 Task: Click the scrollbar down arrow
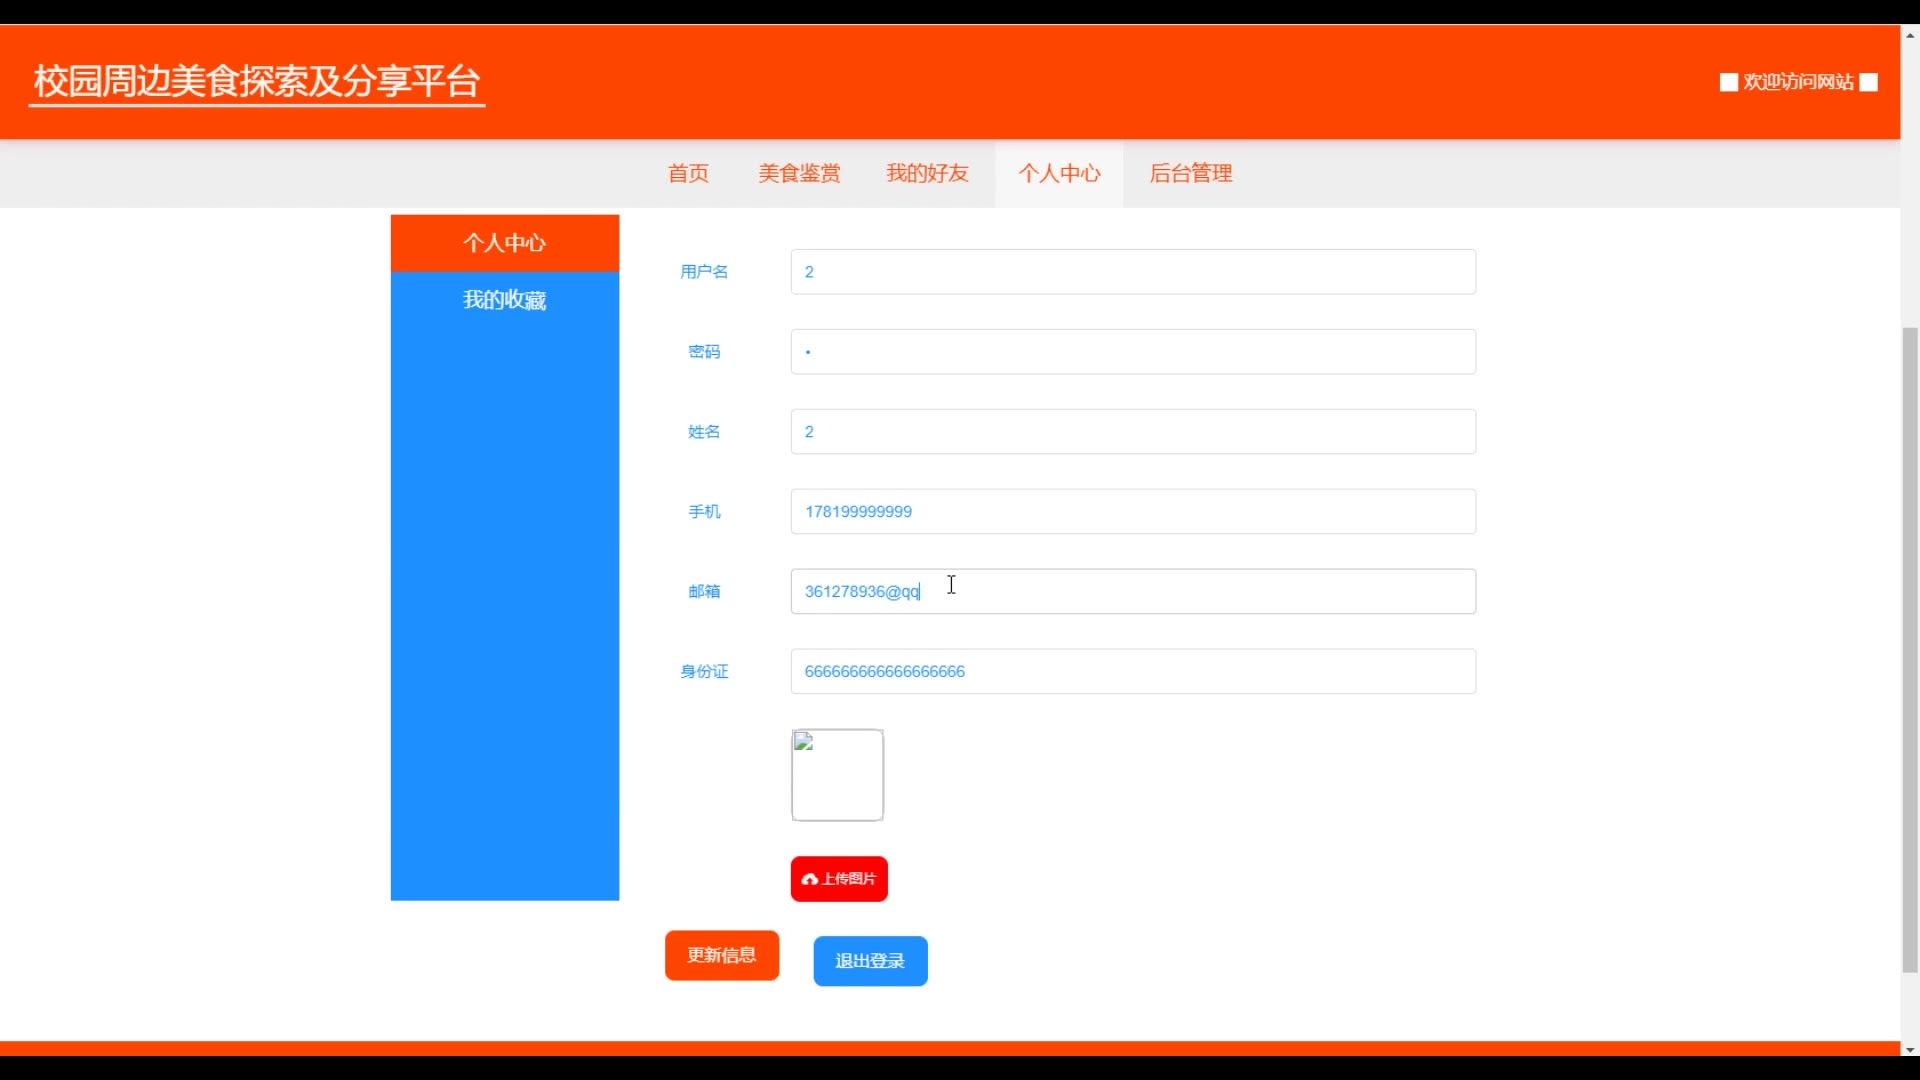point(1910,1049)
